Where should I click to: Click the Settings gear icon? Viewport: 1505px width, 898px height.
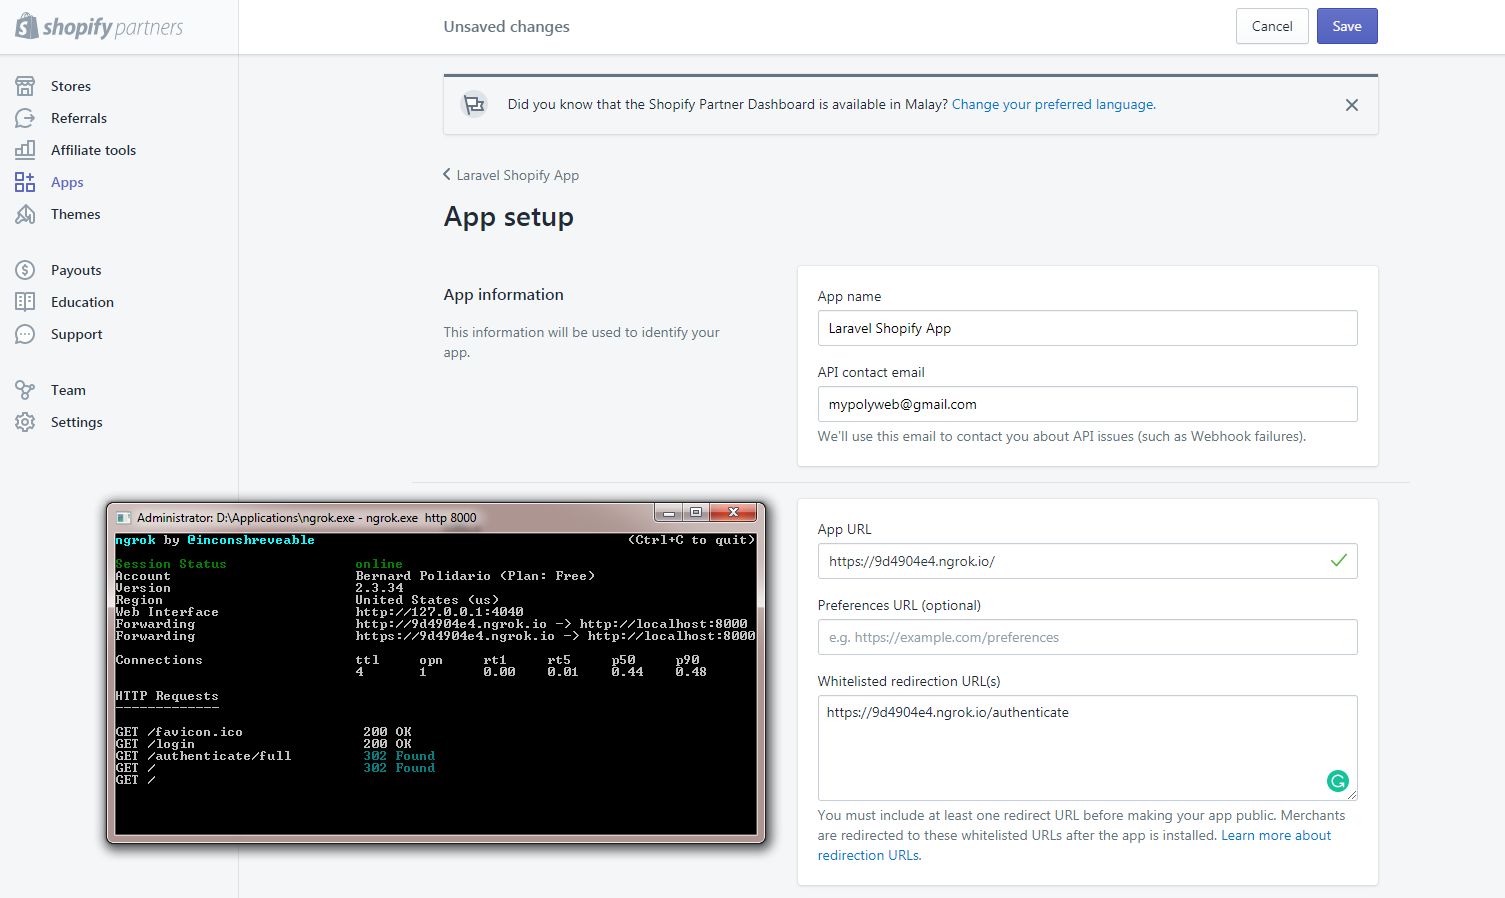tap(25, 422)
